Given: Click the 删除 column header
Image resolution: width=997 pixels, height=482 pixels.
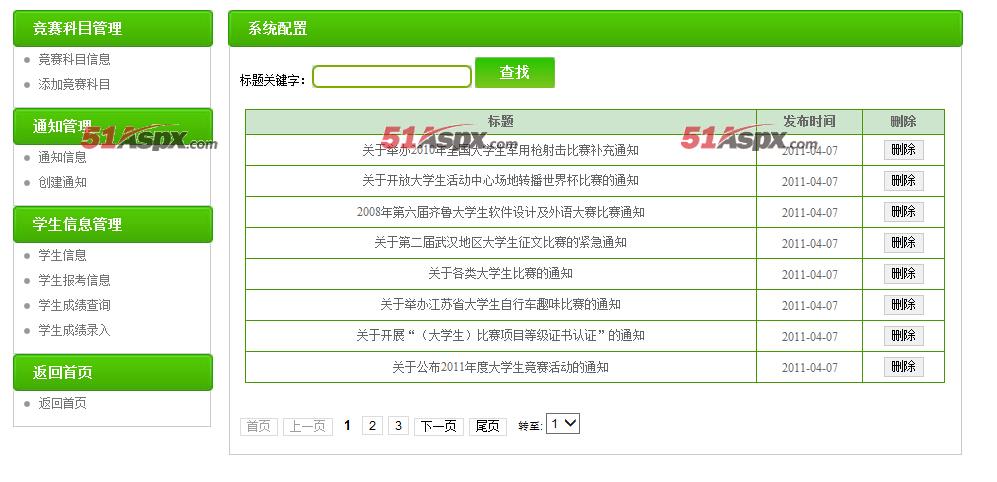Looking at the screenshot, I should pos(904,121).
